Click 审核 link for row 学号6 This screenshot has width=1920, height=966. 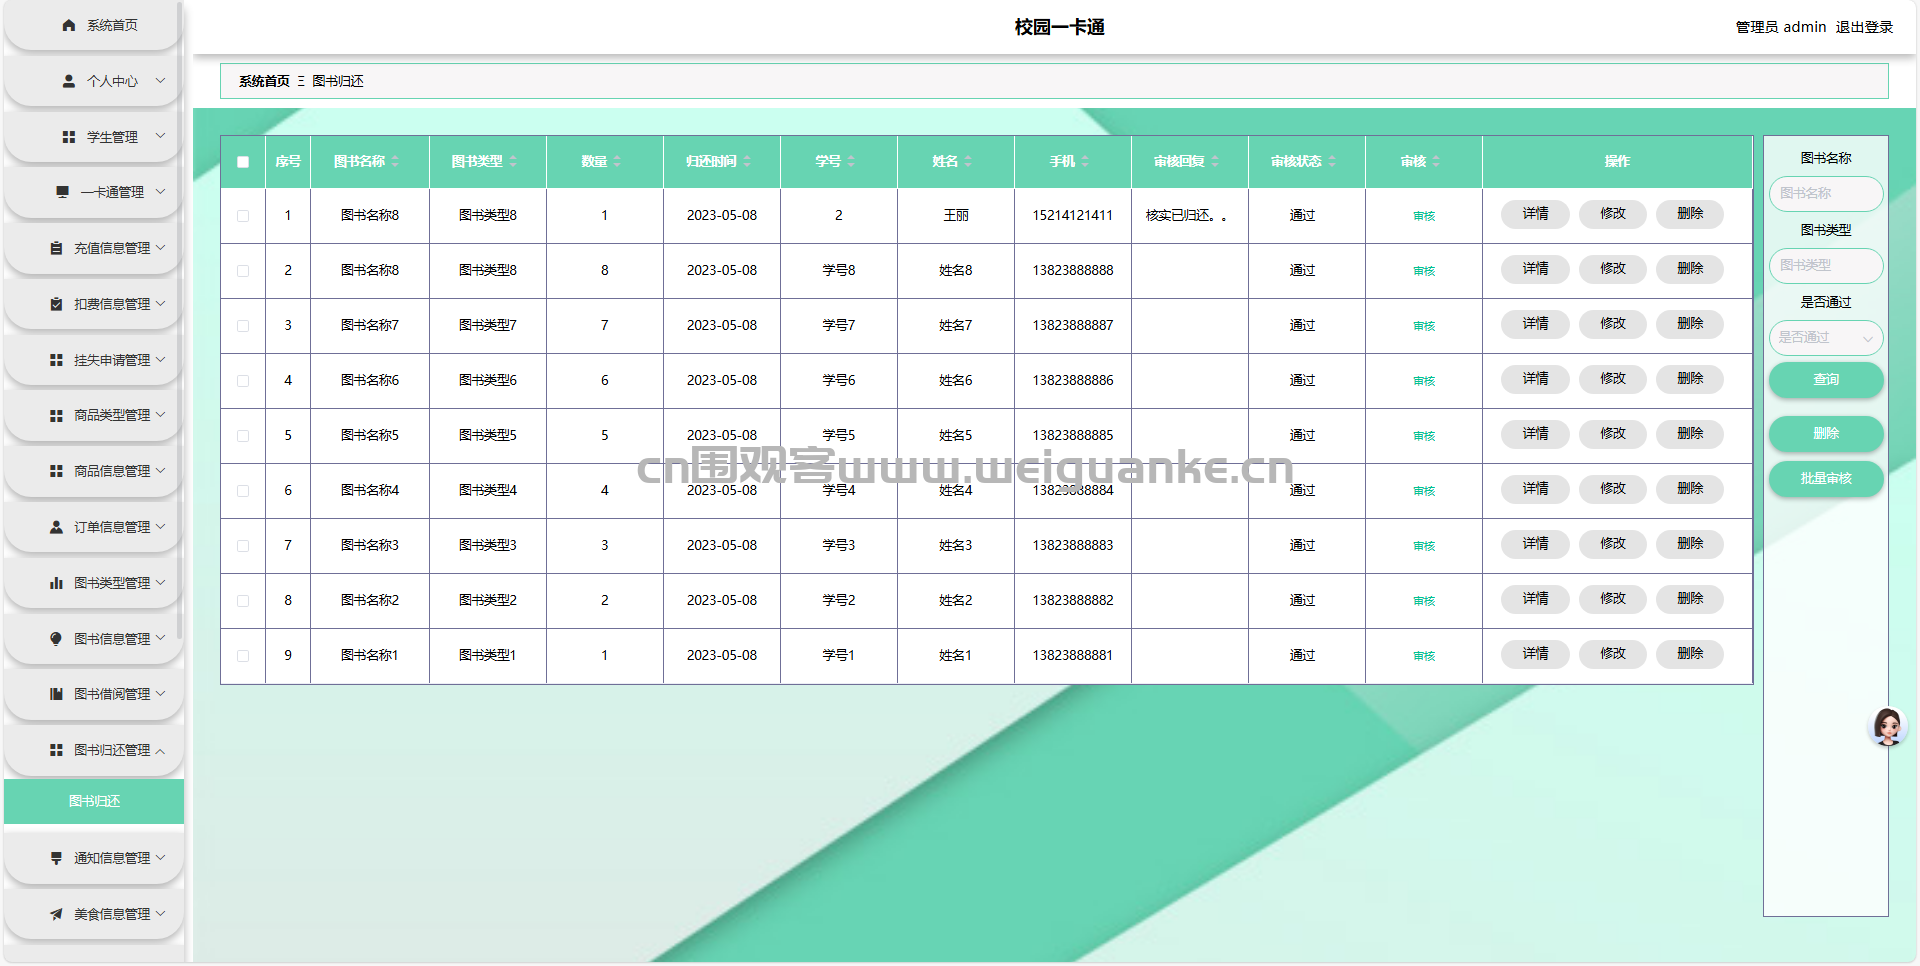point(1424,381)
